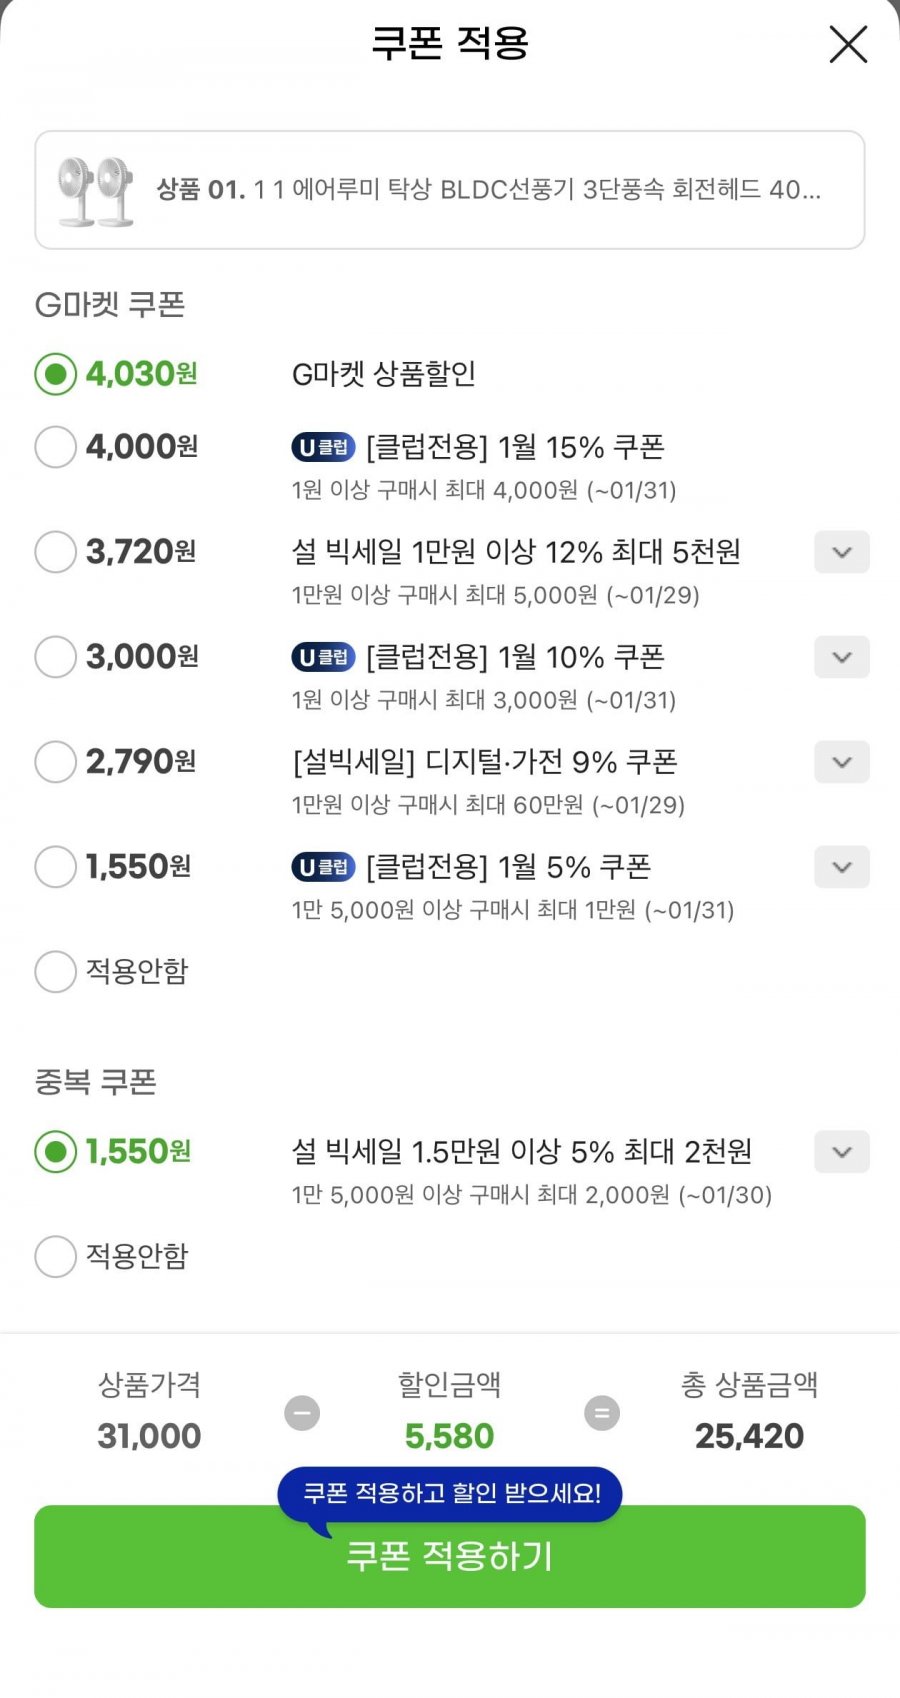The height and width of the screenshot is (1698, 900).
Task: Click the U클럽 badge on 15% coupon
Action: [x=323, y=447]
